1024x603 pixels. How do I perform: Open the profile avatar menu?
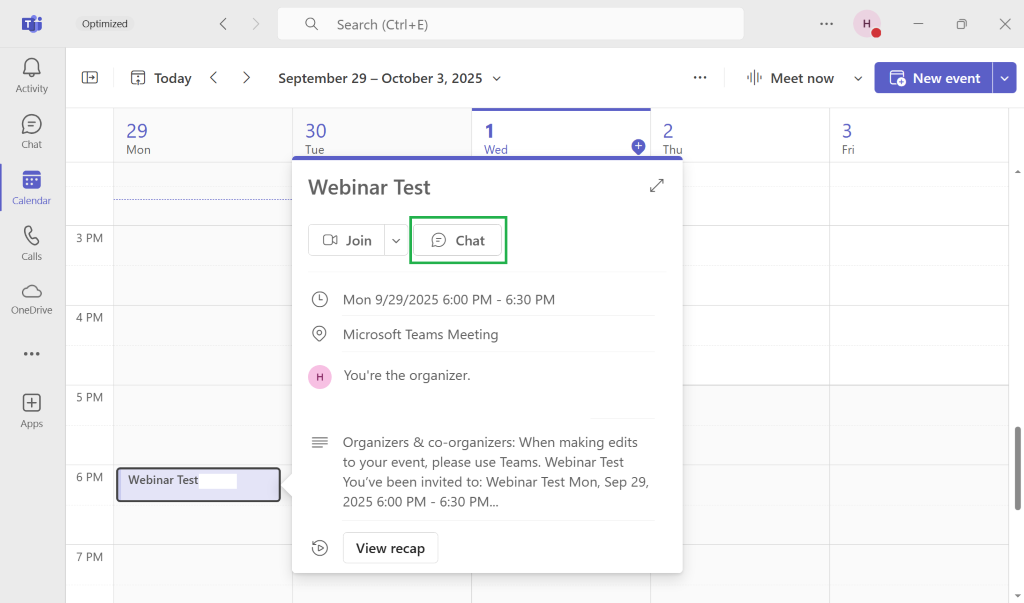(x=867, y=24)
